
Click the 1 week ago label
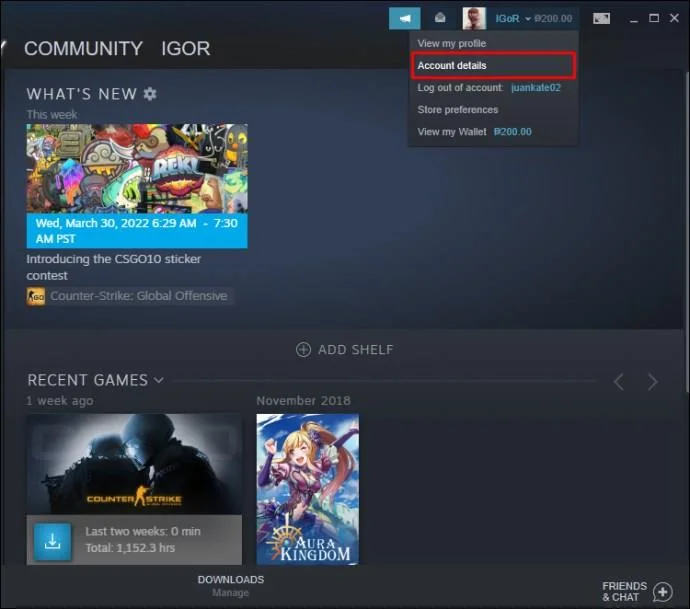tap(60, 401)
